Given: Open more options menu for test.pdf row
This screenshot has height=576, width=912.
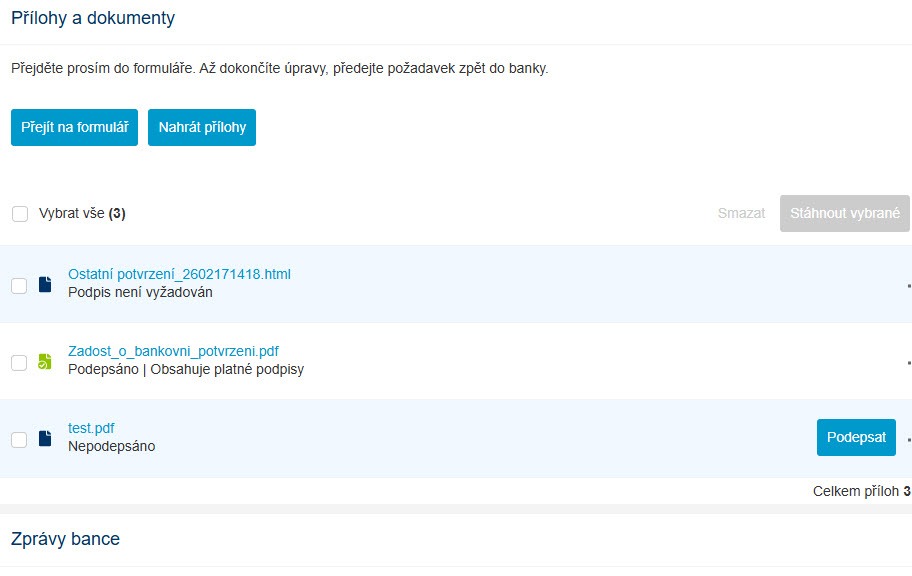Looking at the screenshot, I should tap(909, 439).
